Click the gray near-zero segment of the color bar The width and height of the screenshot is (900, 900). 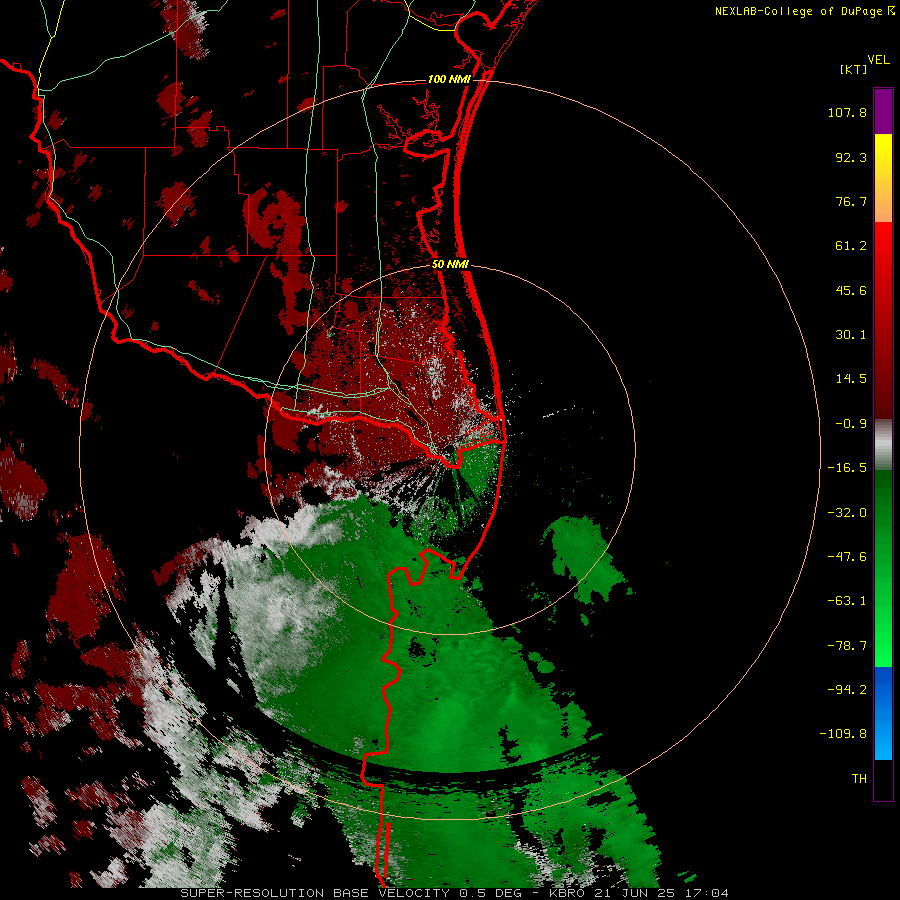(883, 445)
